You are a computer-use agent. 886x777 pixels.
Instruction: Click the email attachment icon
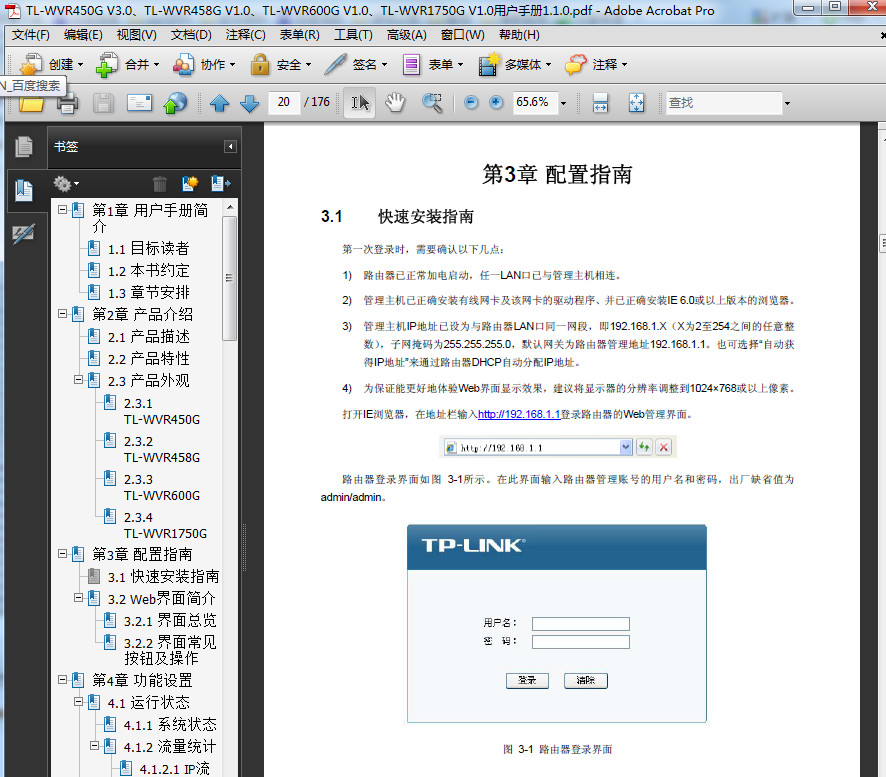click(x=139, y=102)
